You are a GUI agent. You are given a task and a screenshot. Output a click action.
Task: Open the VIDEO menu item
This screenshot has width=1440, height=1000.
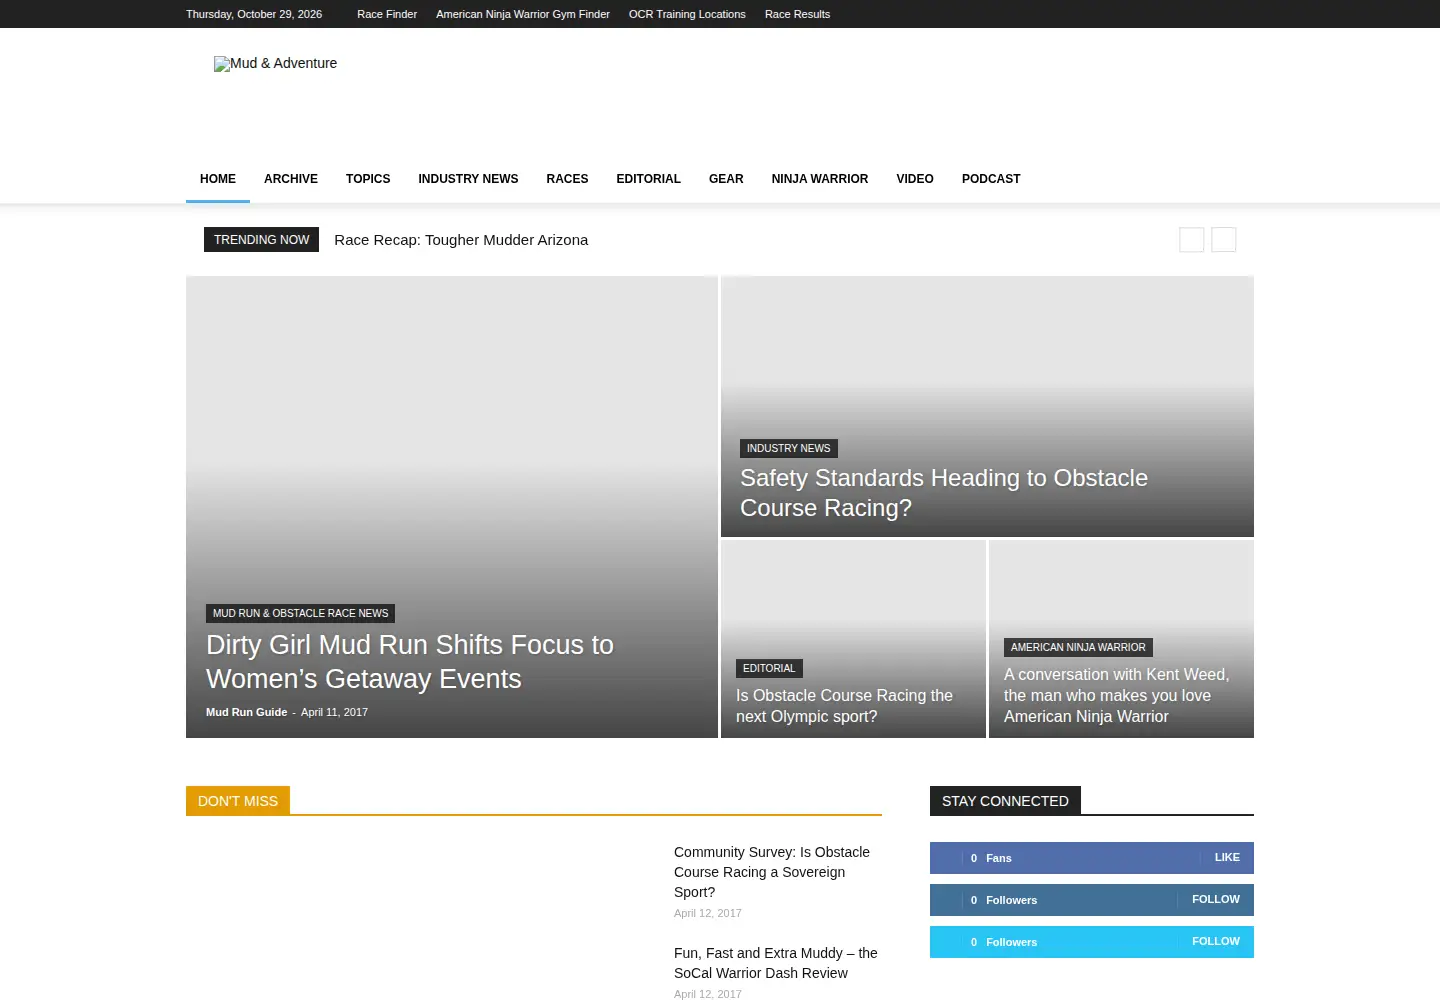pyautogui.click(x=915, y=179)
